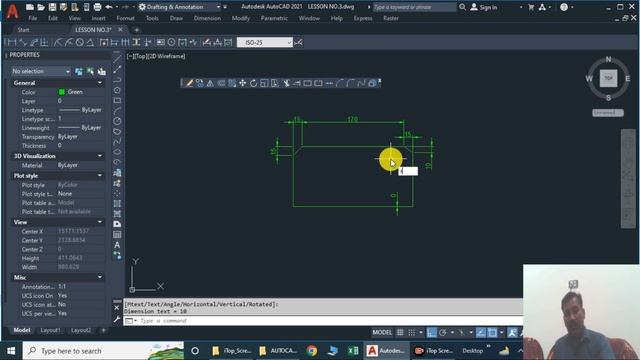Toggle isometric drafting in status bar
The width and height of the screenshot is (640, 360).
click(x=462, y=333)
